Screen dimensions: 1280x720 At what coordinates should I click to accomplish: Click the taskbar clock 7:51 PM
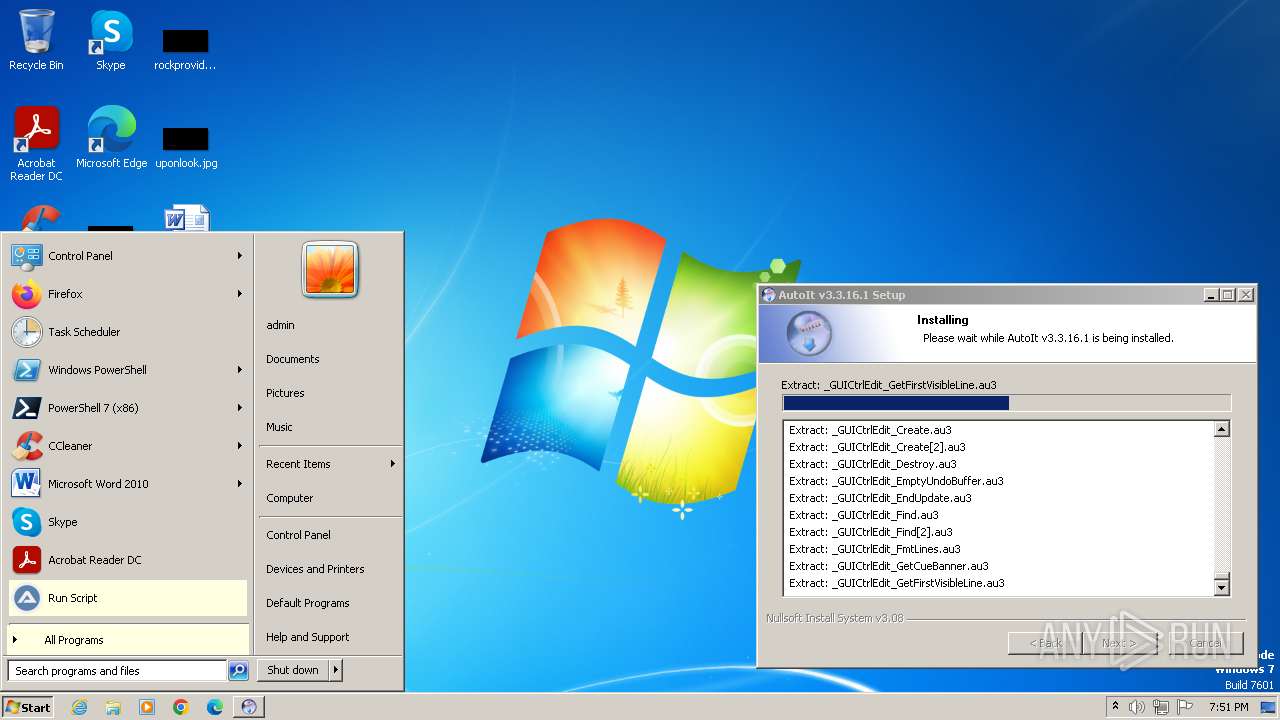1229,707
